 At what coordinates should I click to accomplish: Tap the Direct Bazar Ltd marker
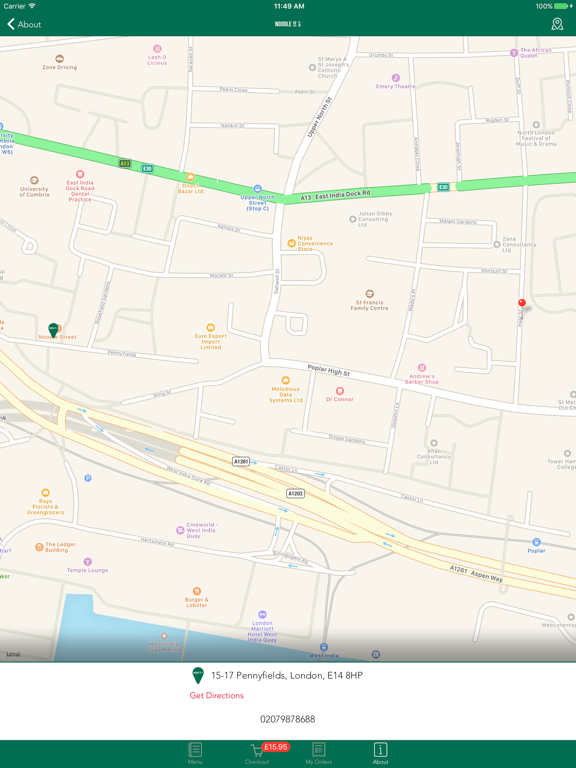[190, 177]
